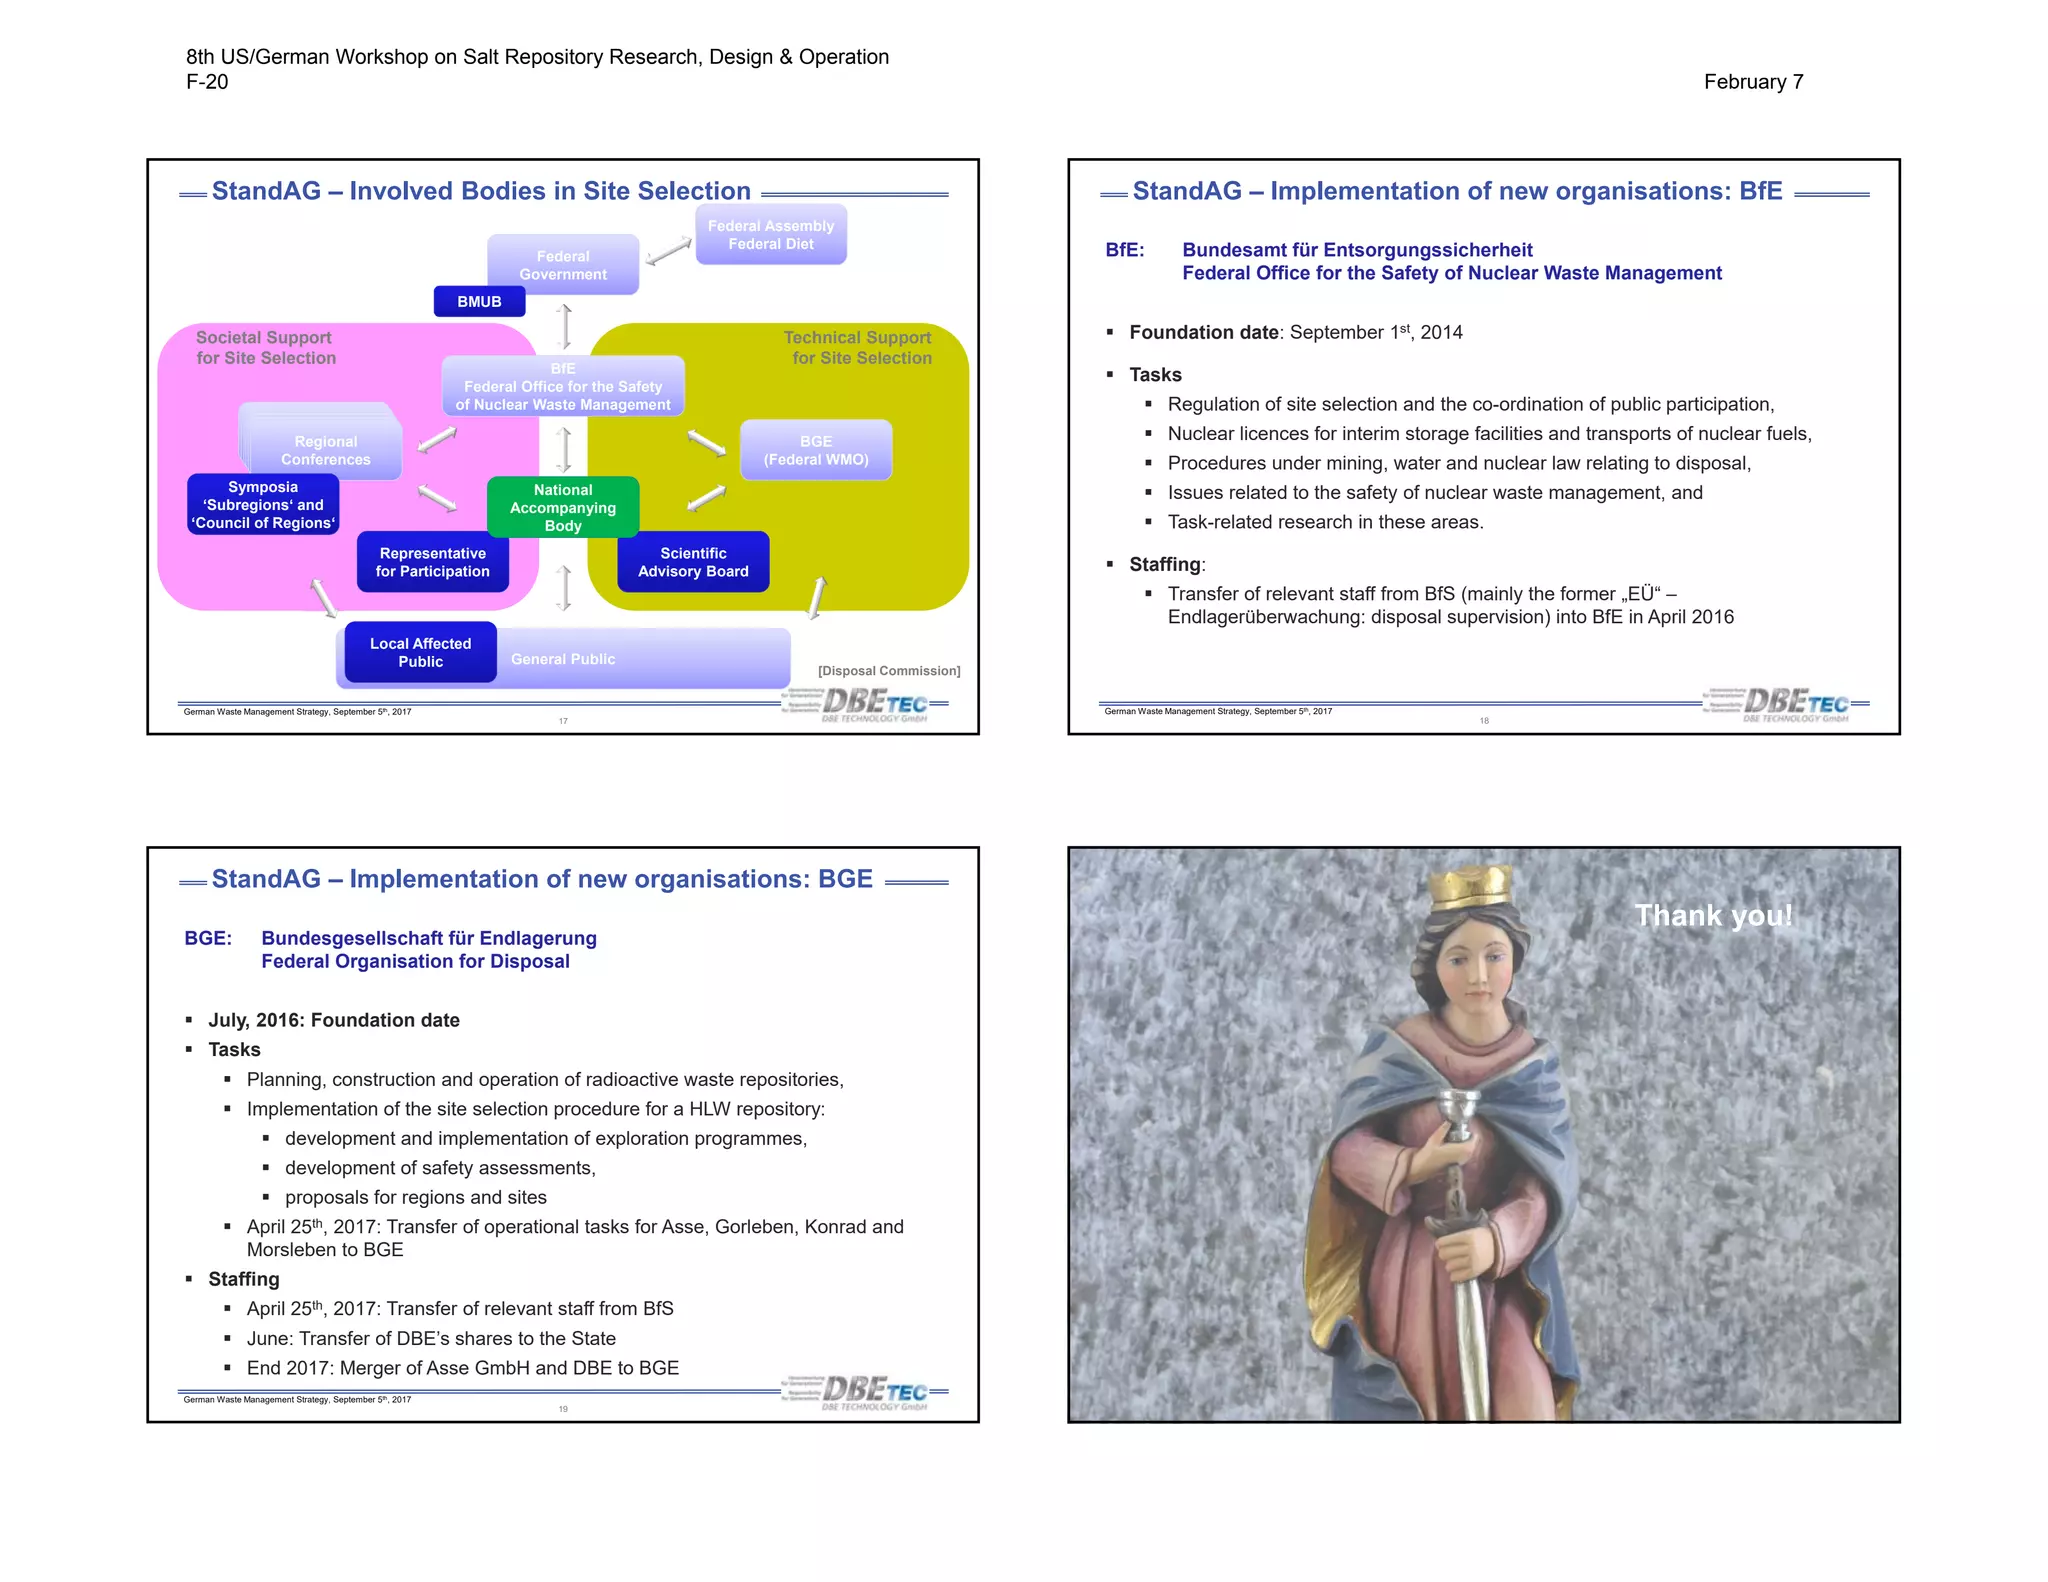Viewport: 2048px width, 1582px height.
Task: Click the Symposia Subregions box
Action: [263, 504]
